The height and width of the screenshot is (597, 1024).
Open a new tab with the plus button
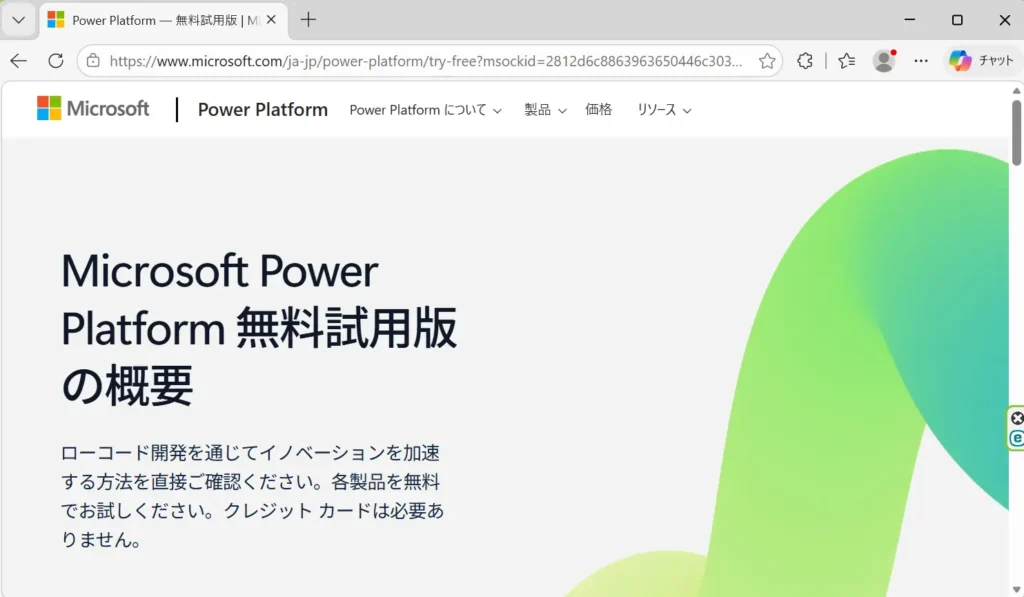point(309,20)
